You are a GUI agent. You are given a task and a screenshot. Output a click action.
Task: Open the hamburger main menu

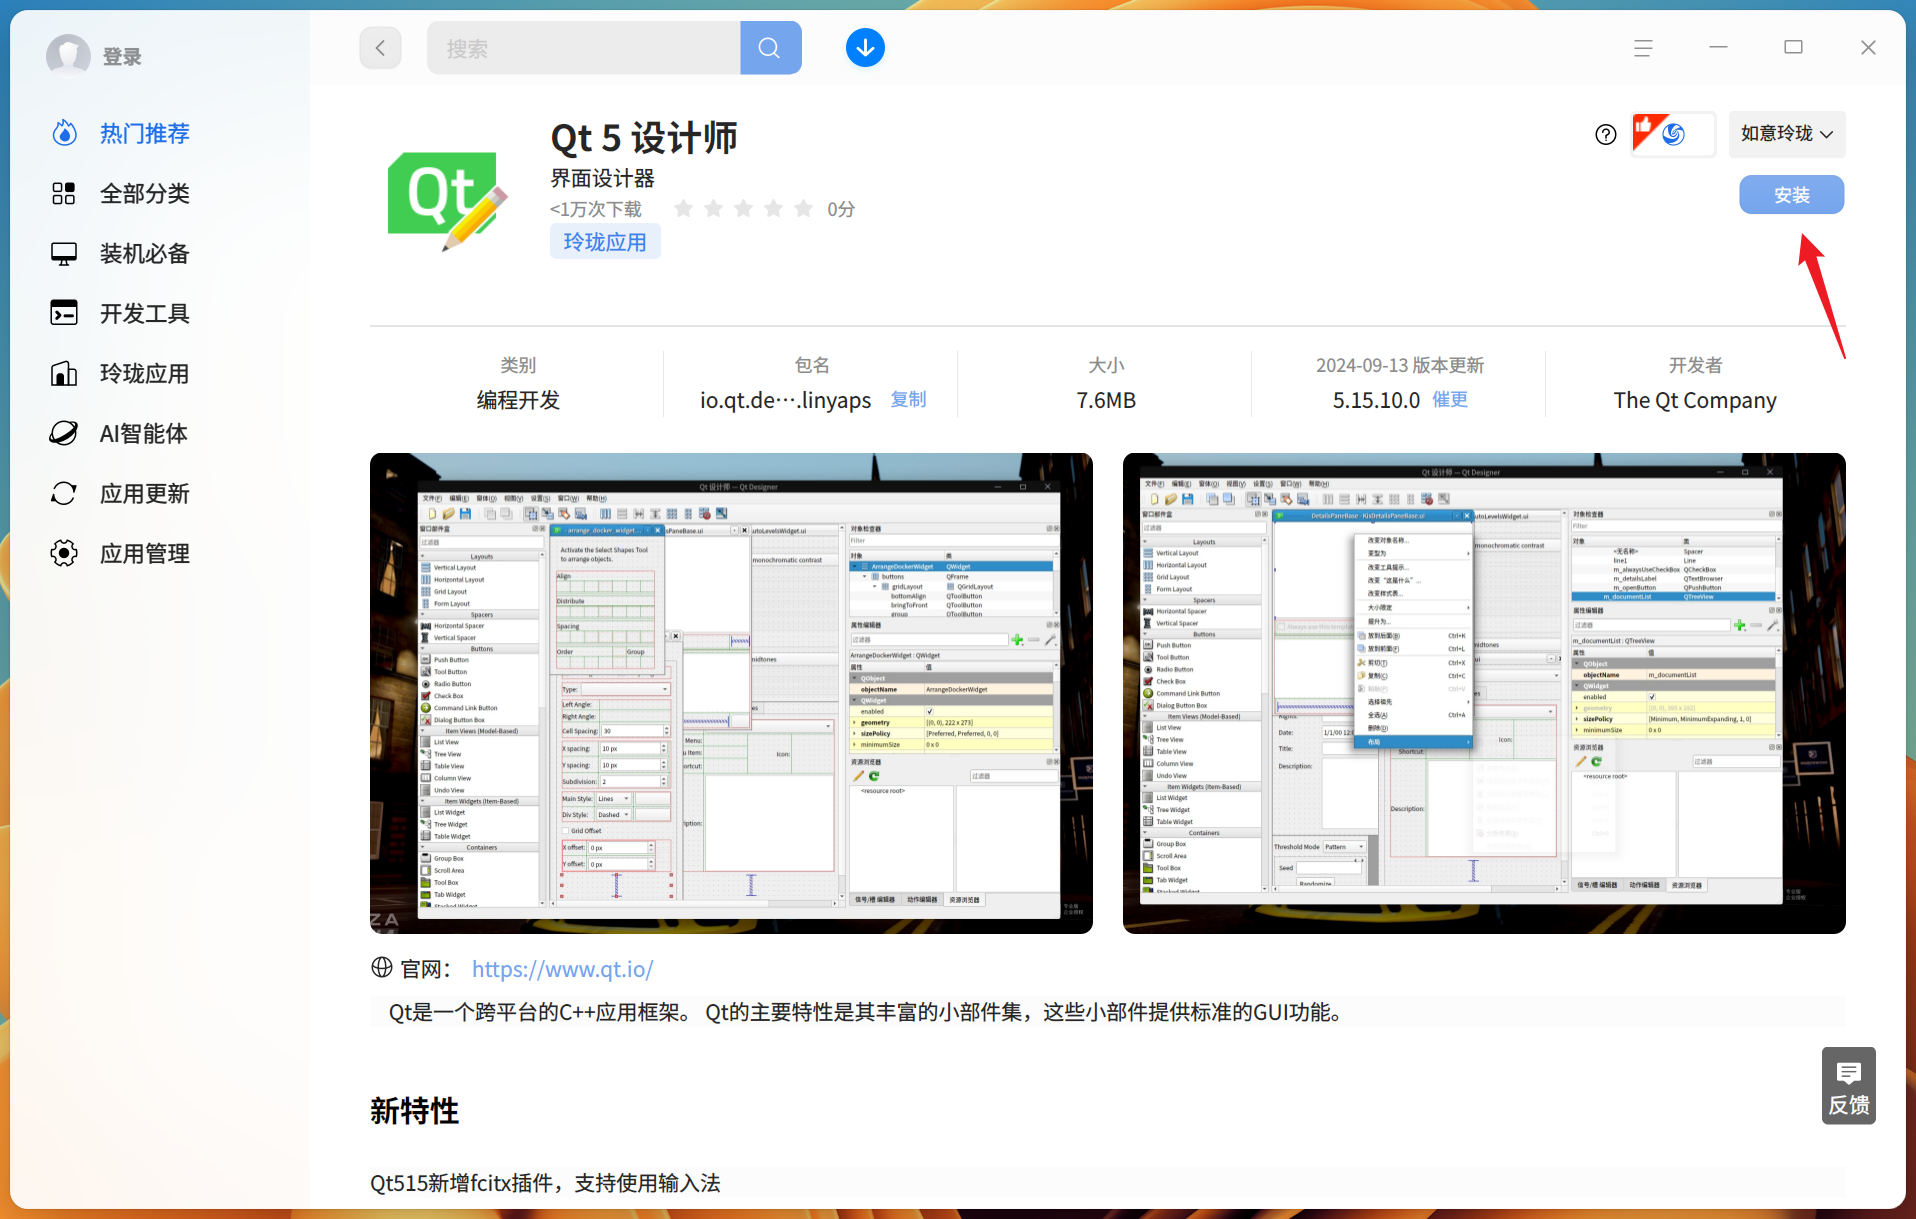[1643, 48]
